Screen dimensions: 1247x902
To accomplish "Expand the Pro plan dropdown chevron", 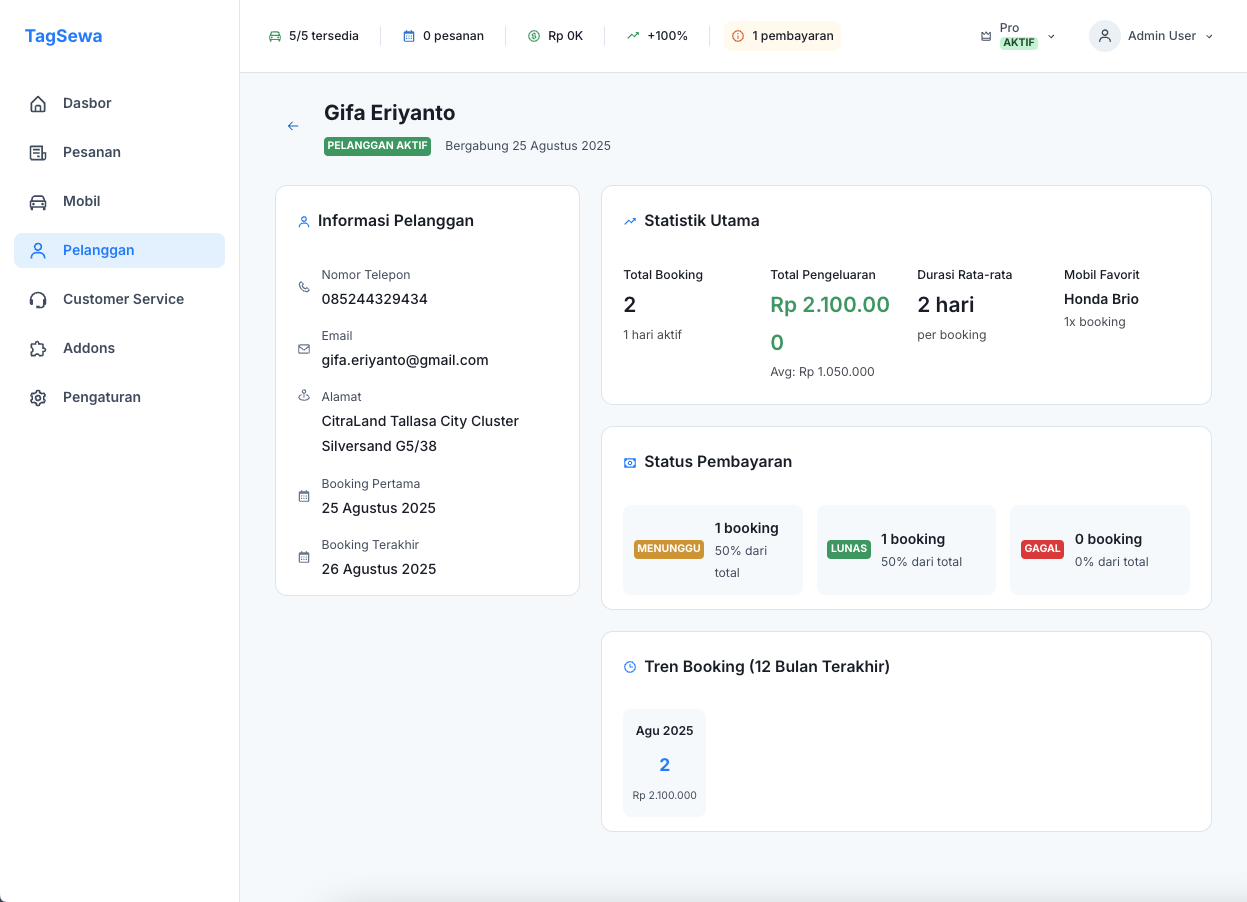I will 1051,36.
